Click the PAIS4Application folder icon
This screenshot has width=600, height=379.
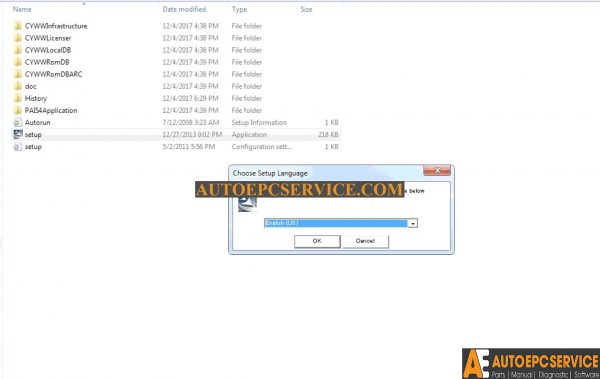point(18,110)
